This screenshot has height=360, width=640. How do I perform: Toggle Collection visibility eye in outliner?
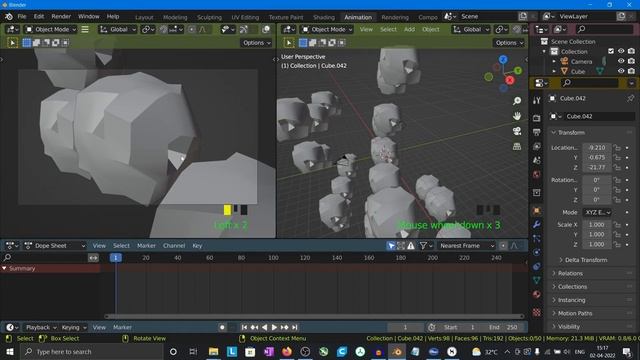[x=621, y=51]
